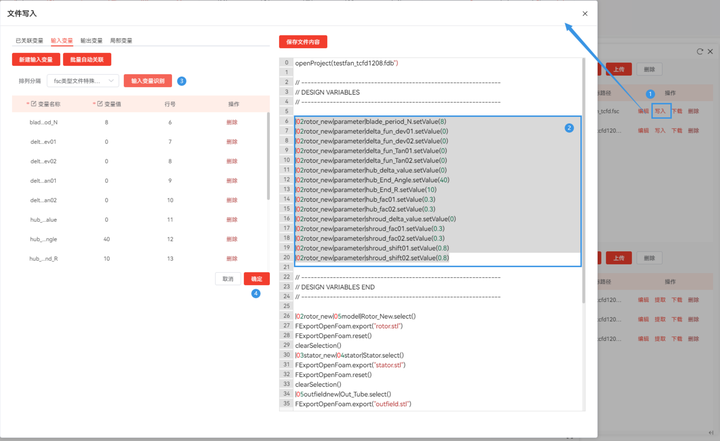The image size is (720, 441).
Task: Click the hub_End_Angle.setValue(40) code line
Action: (x=372, y=180)
